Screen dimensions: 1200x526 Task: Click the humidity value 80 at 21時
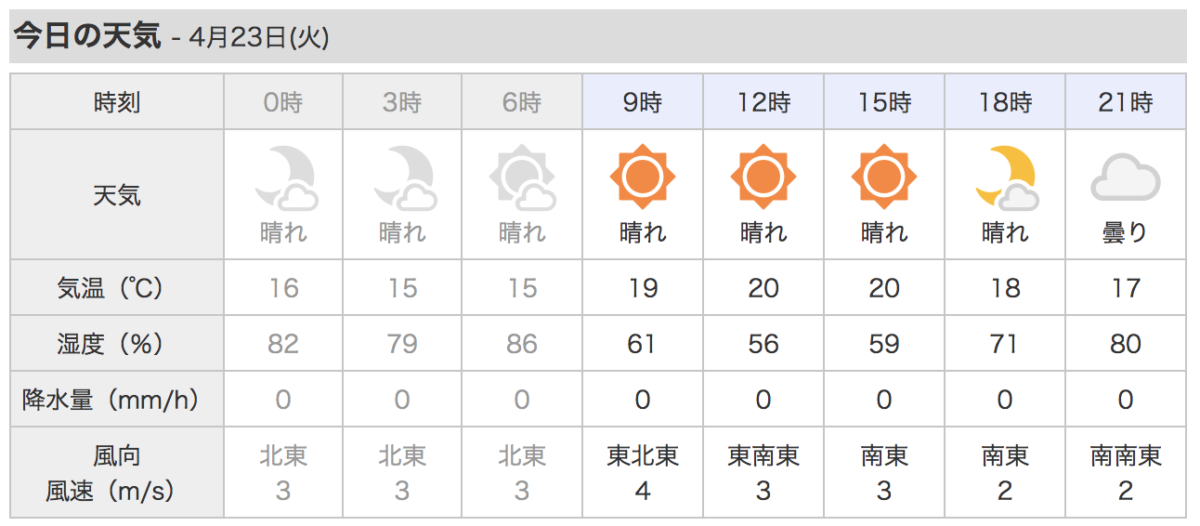1126,345
